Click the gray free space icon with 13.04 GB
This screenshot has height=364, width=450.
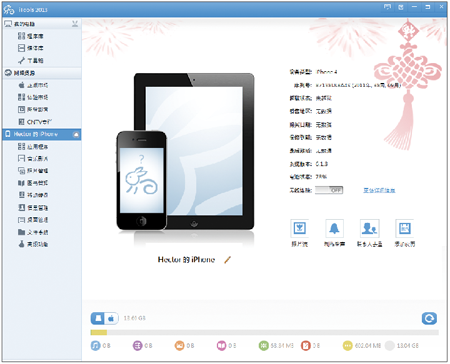pos(389,346)
